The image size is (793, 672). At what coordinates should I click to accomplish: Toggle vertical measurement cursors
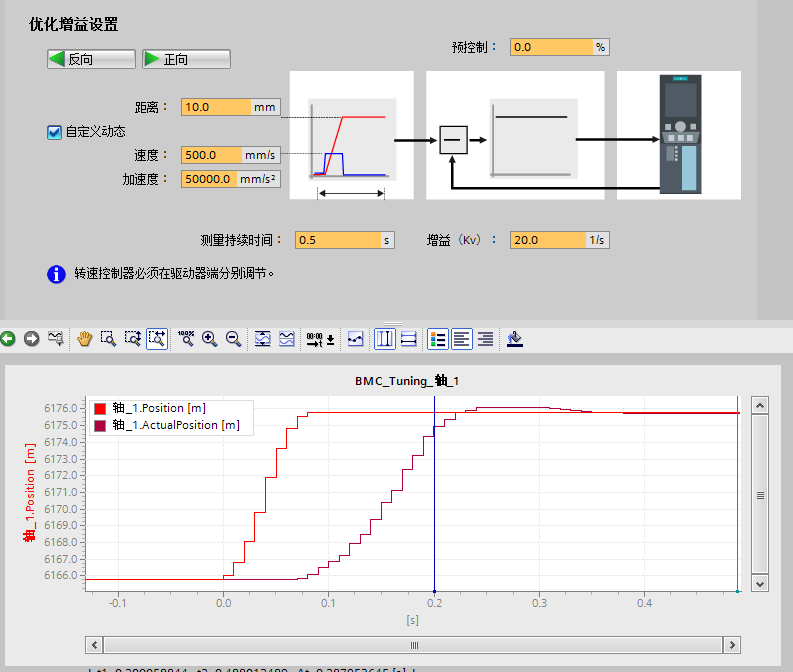(x=385, y=338)
